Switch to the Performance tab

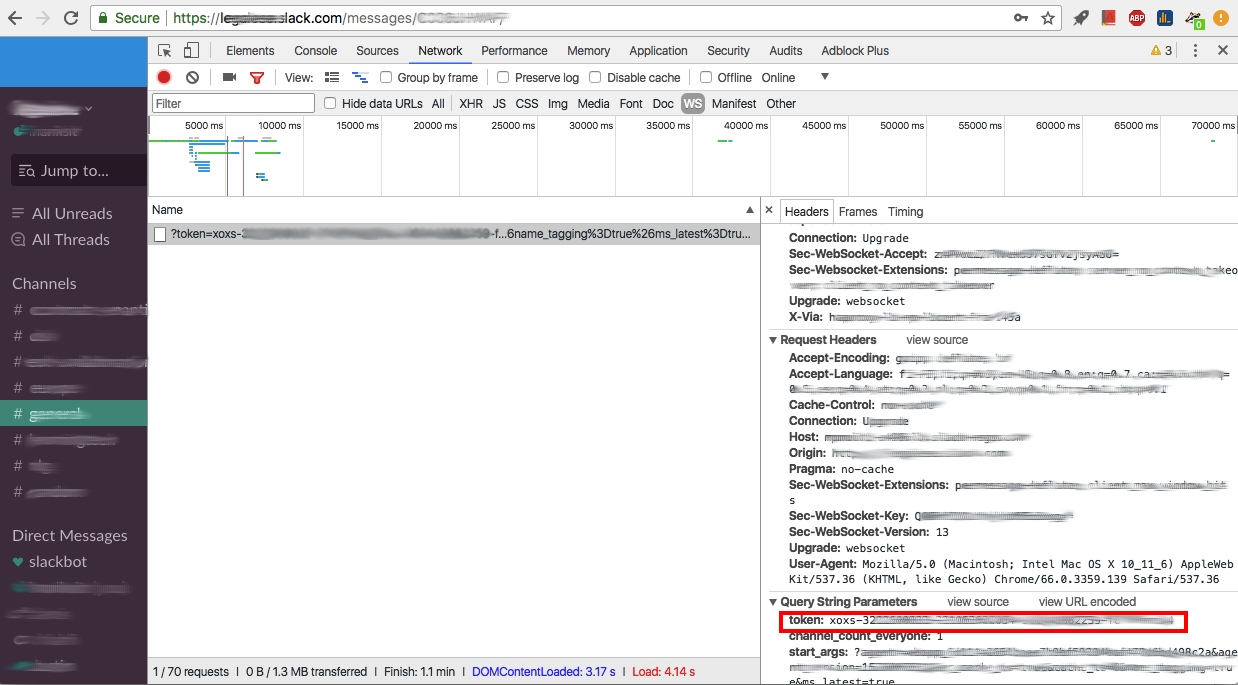coord(514,51)
